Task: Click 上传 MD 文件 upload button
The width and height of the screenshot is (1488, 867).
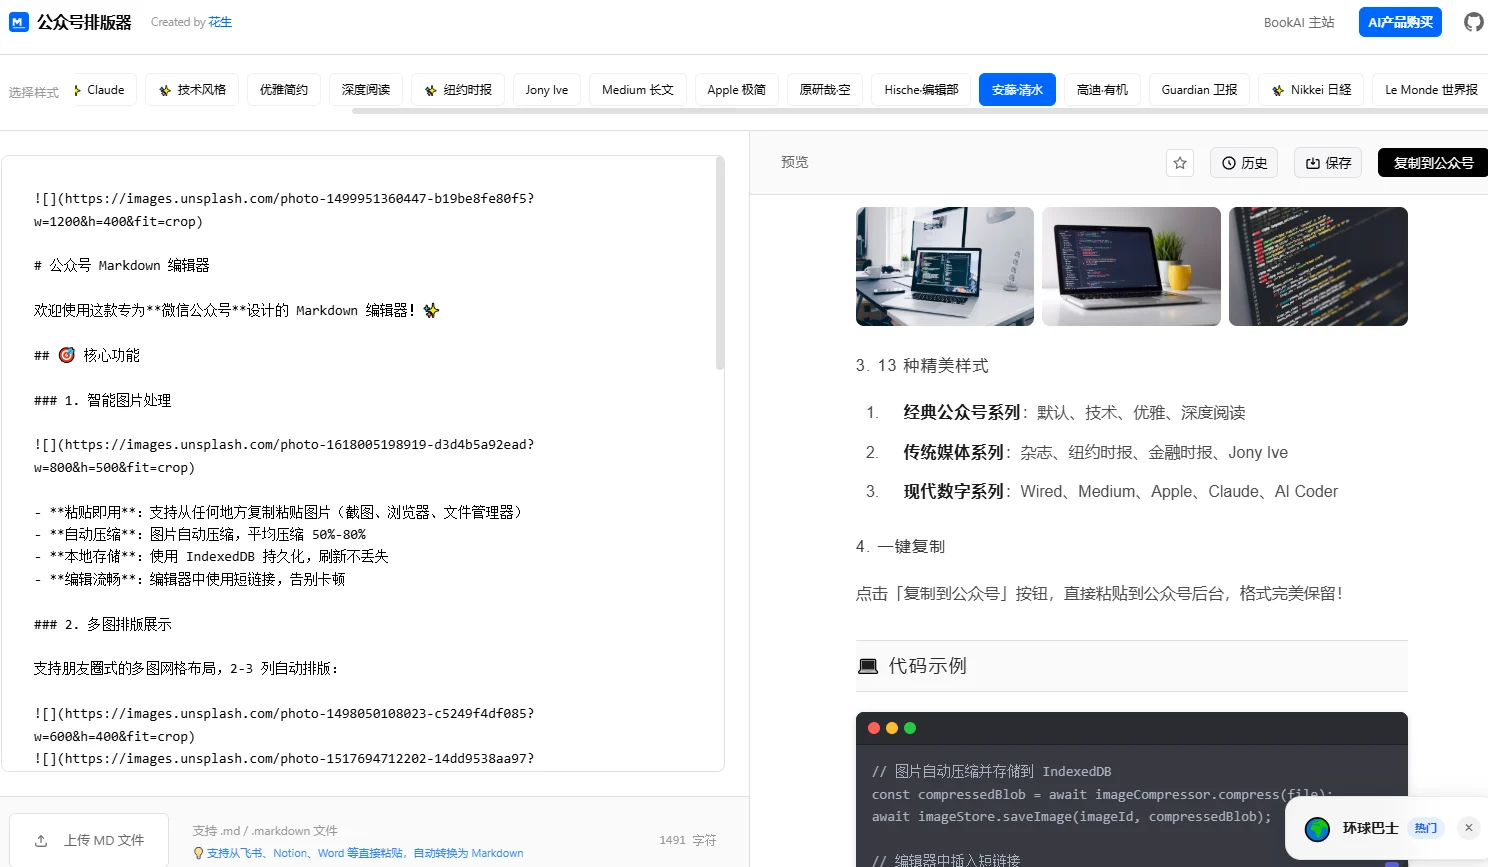Action: (x=90, y=840)
